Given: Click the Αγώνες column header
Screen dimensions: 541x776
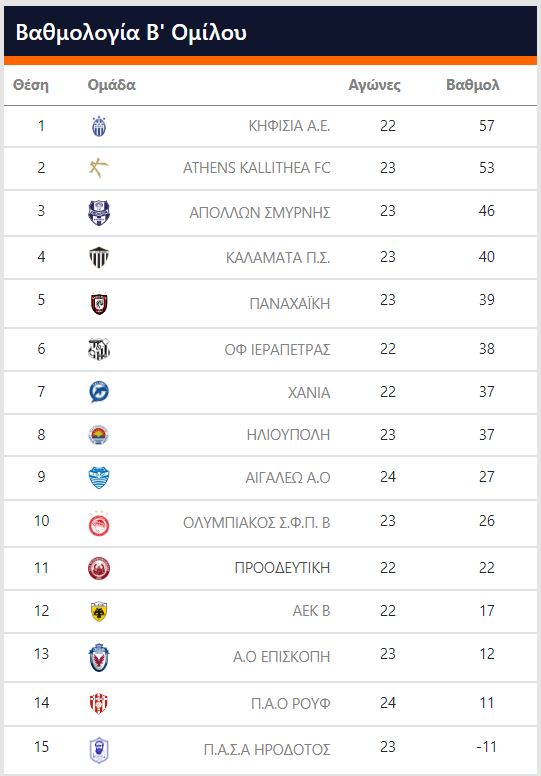Looking at the screenshot, I should pyautogui.click(x=374, y=85).
